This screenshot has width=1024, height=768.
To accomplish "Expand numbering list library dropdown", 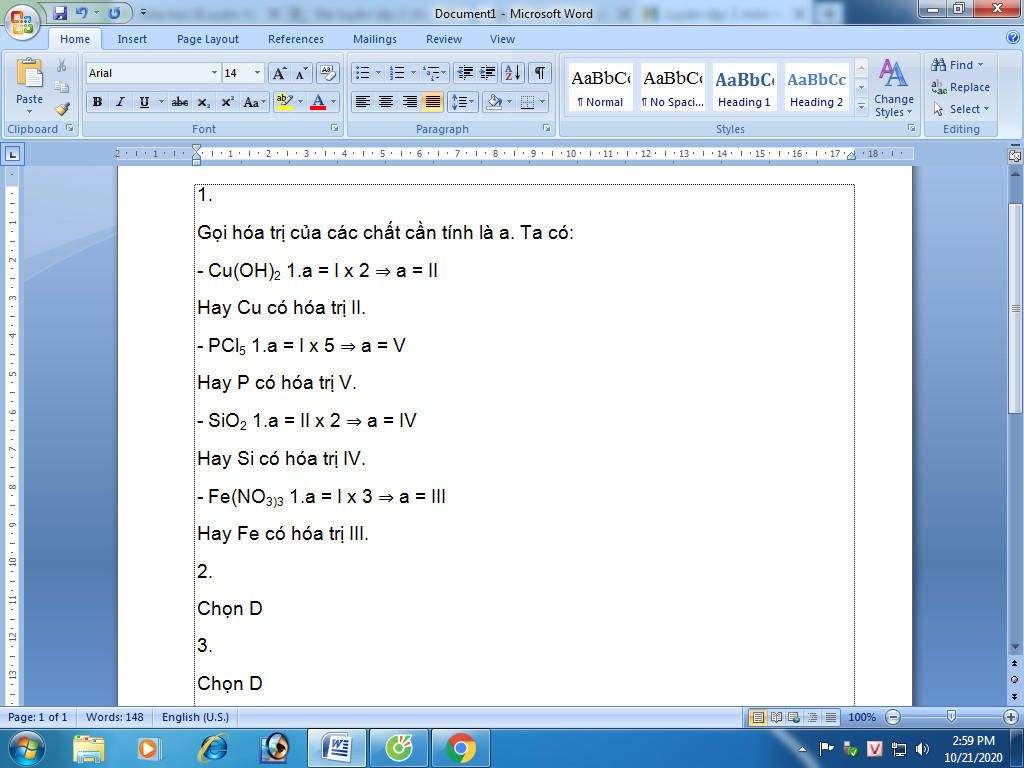I will pos(413,72).
